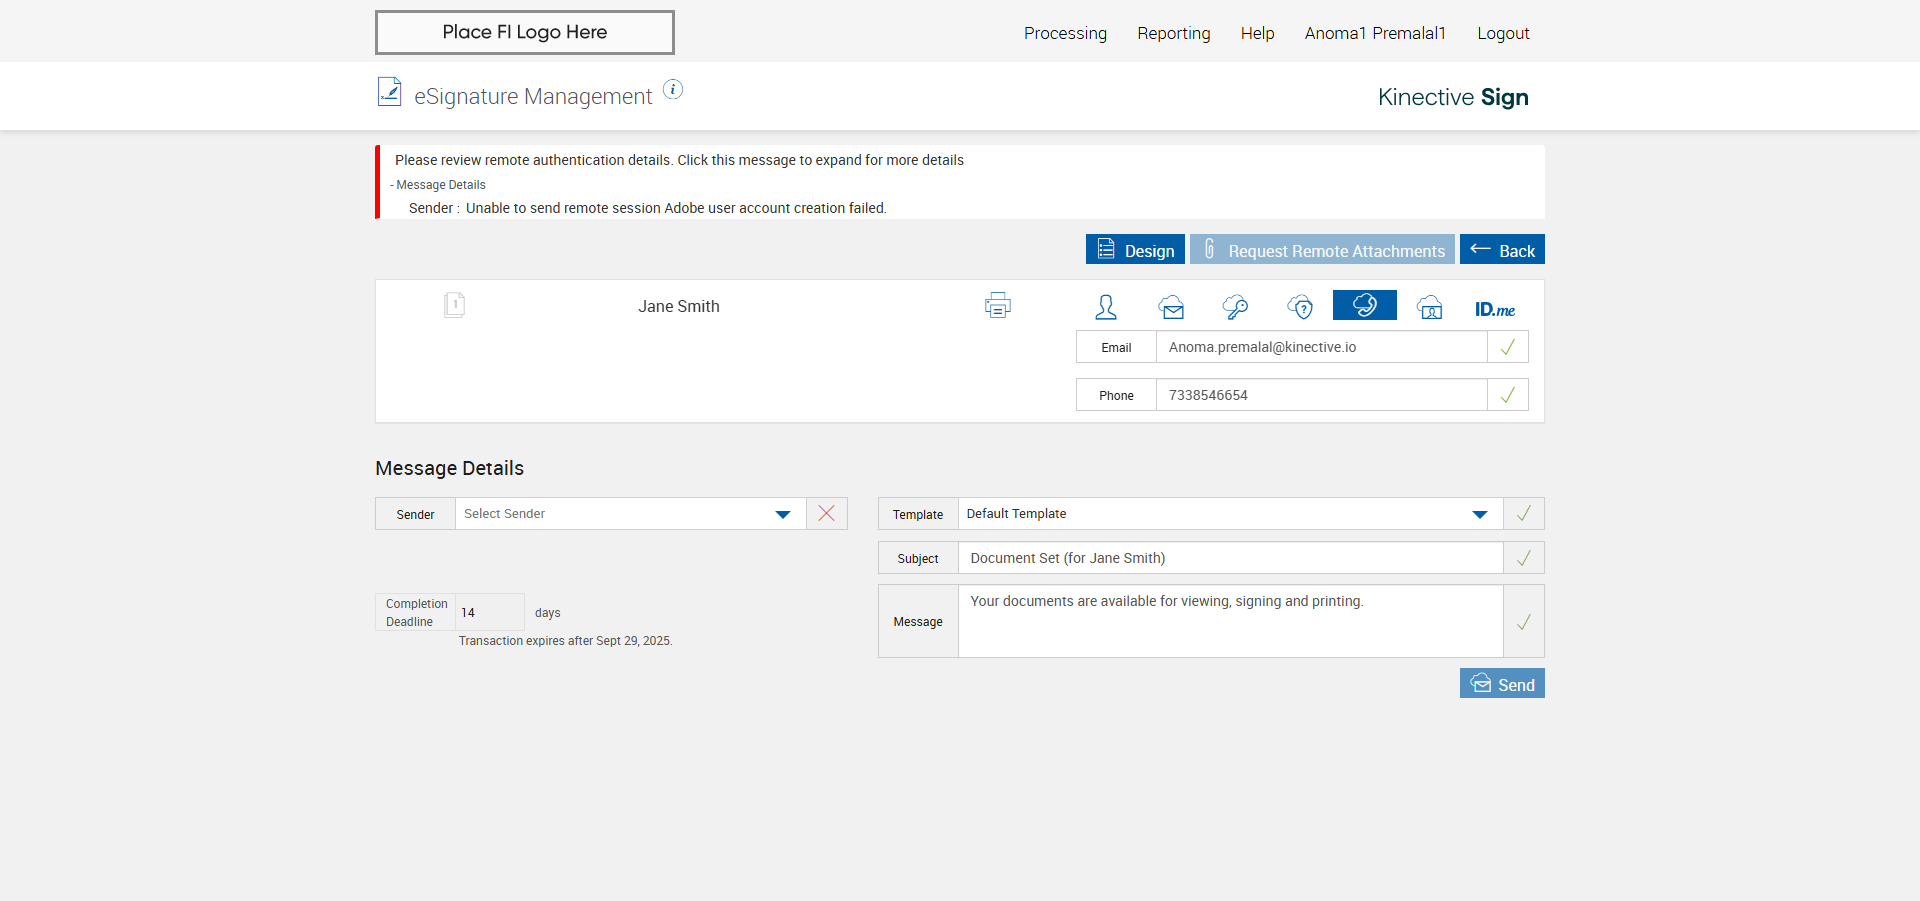
Task: Choose the photo ID cloud authentication icon
Action: [1430, 307]
